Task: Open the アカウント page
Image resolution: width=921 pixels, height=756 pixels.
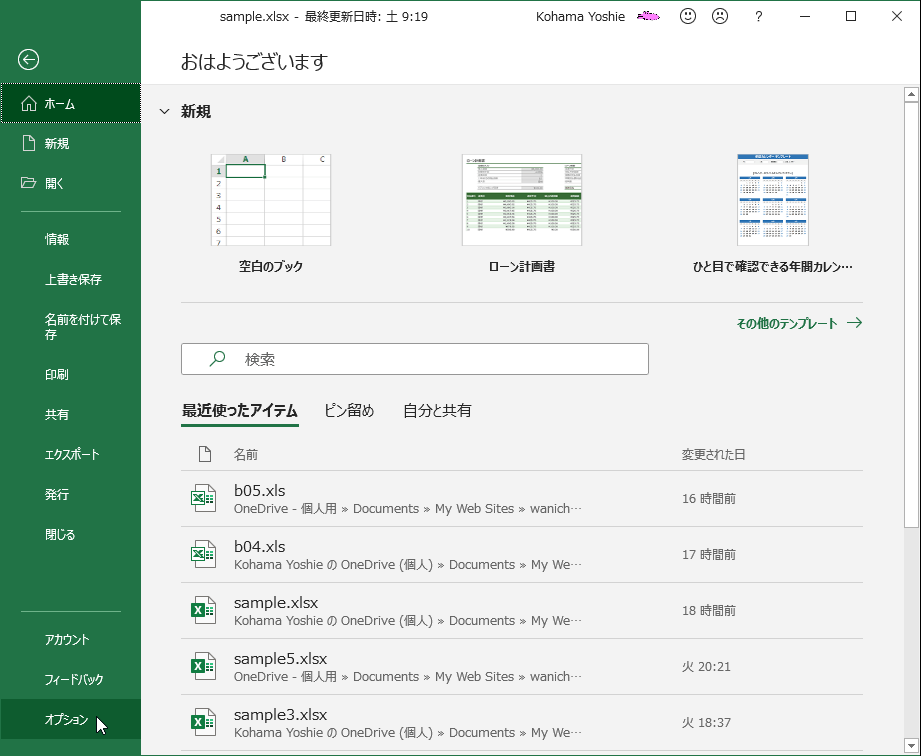Action: (70, 639)
